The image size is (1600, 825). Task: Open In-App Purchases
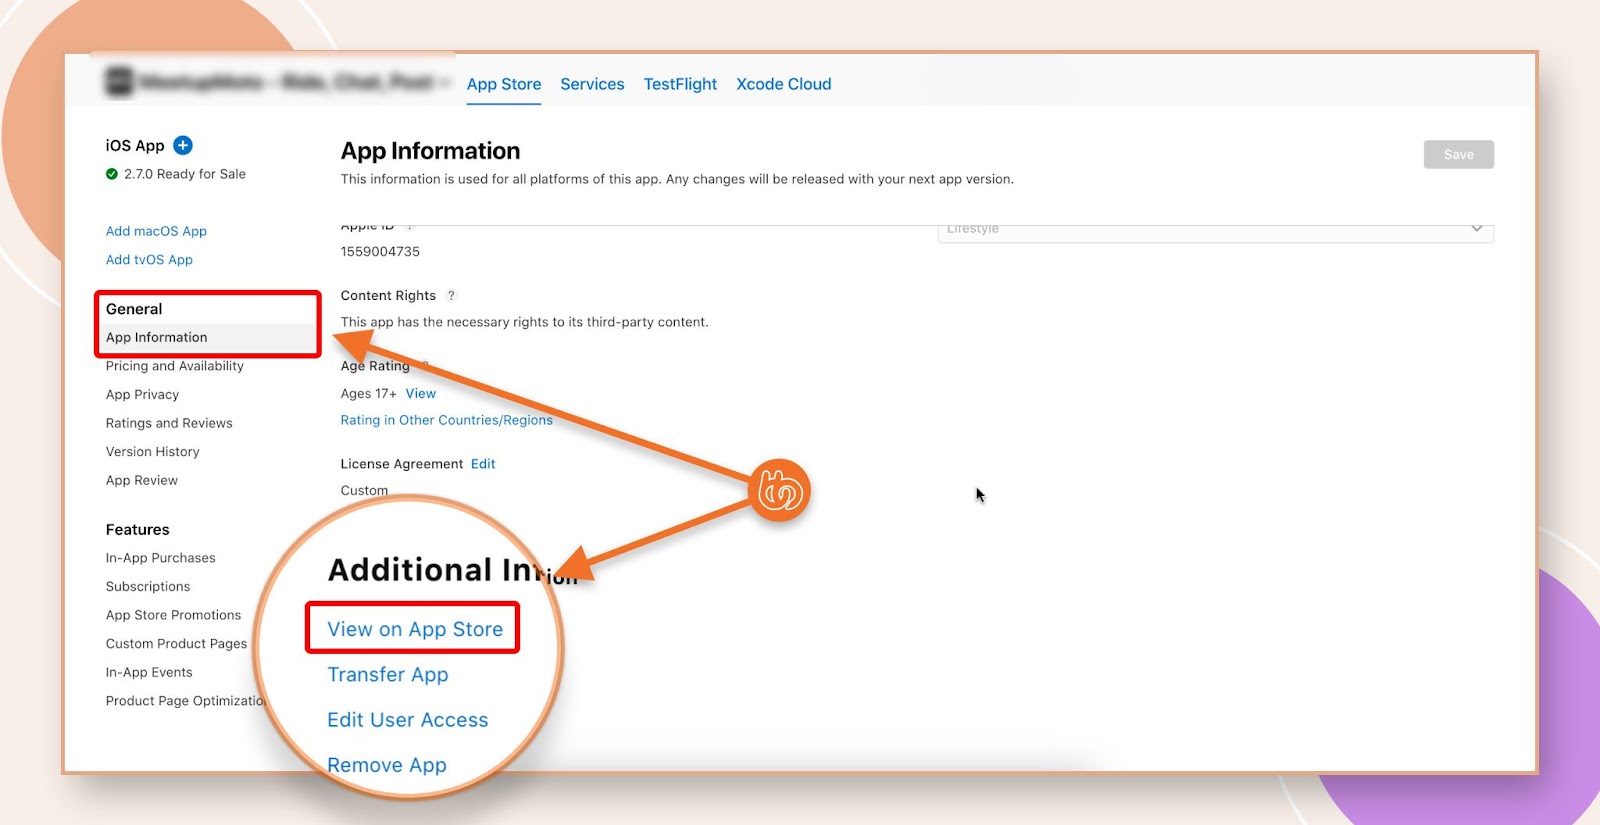[x=161, y=558]
